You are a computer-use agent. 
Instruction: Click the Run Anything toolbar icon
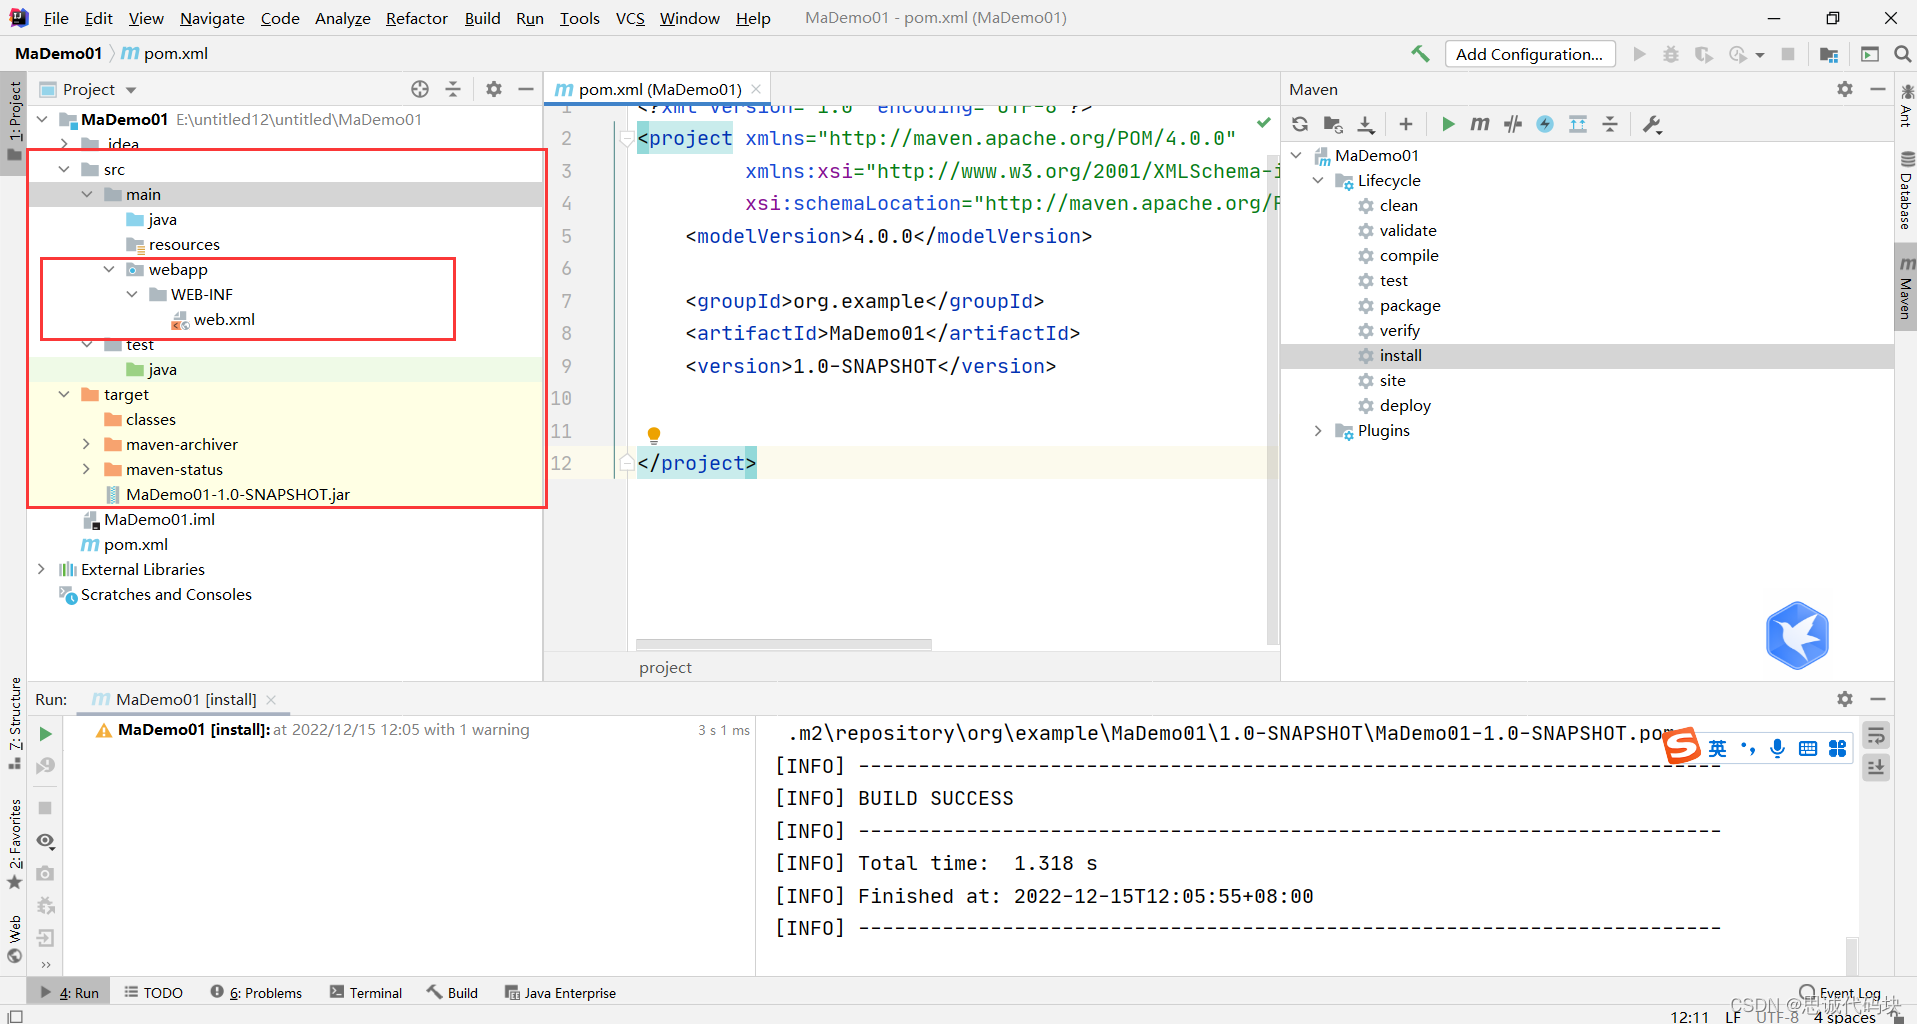pyautogui.click(x=1870, y=54)
